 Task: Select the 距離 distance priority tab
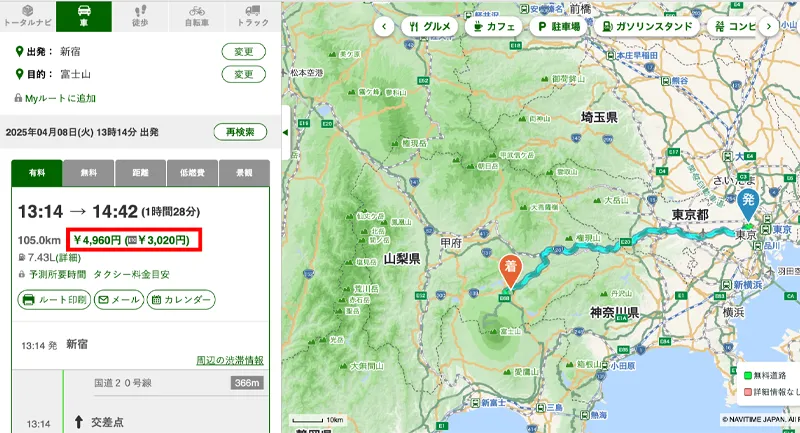coord(140,173)
